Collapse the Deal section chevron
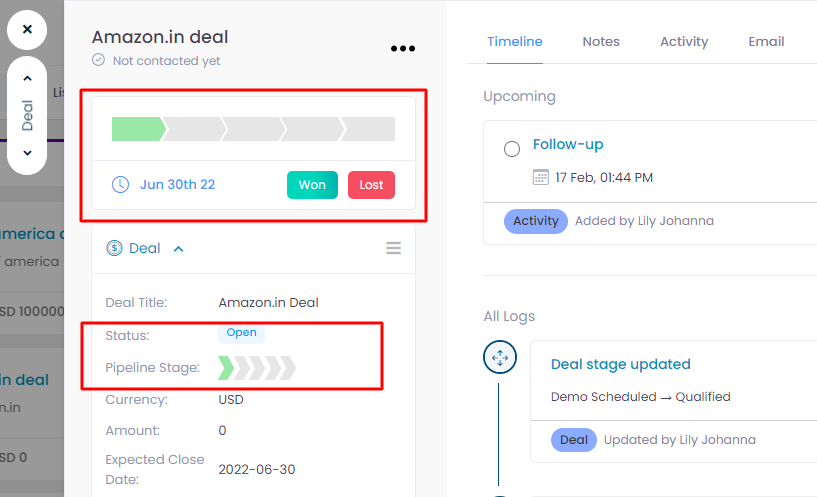 [x=178, y=249]
